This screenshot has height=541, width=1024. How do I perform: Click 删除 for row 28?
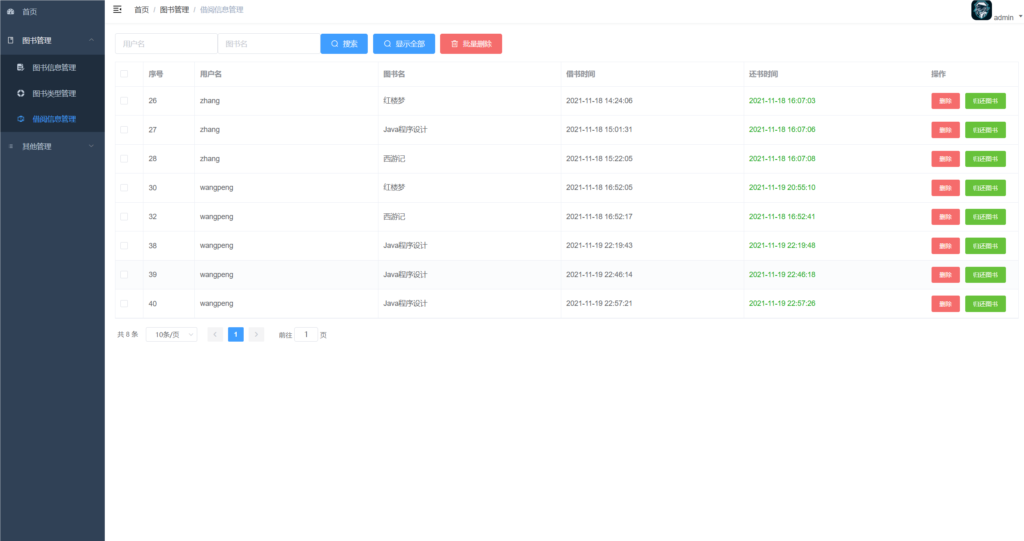click(x=945, y=159)
